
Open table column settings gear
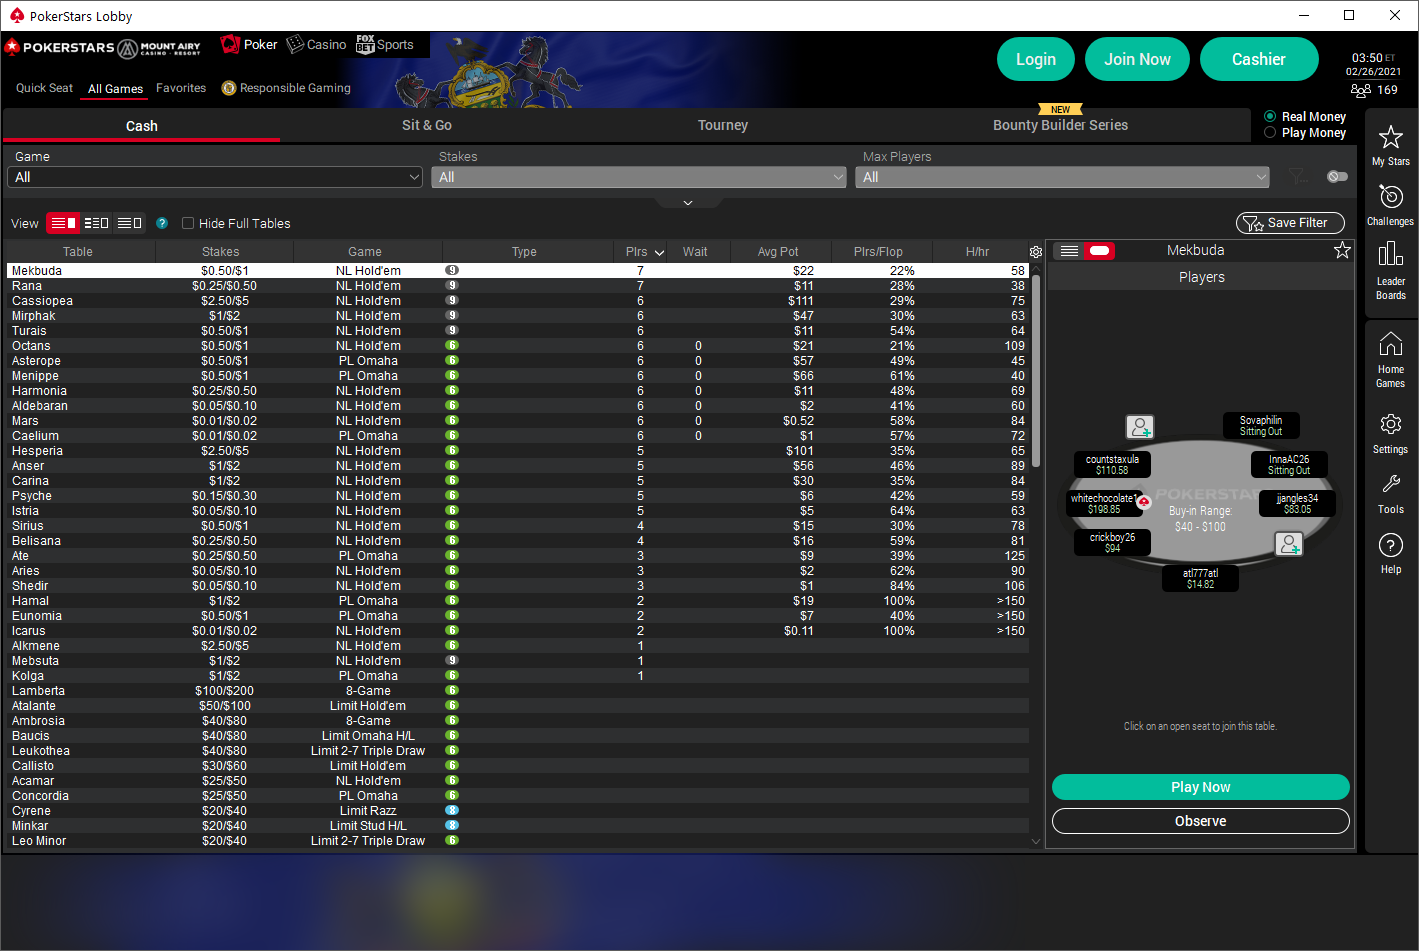point(1036,252)
